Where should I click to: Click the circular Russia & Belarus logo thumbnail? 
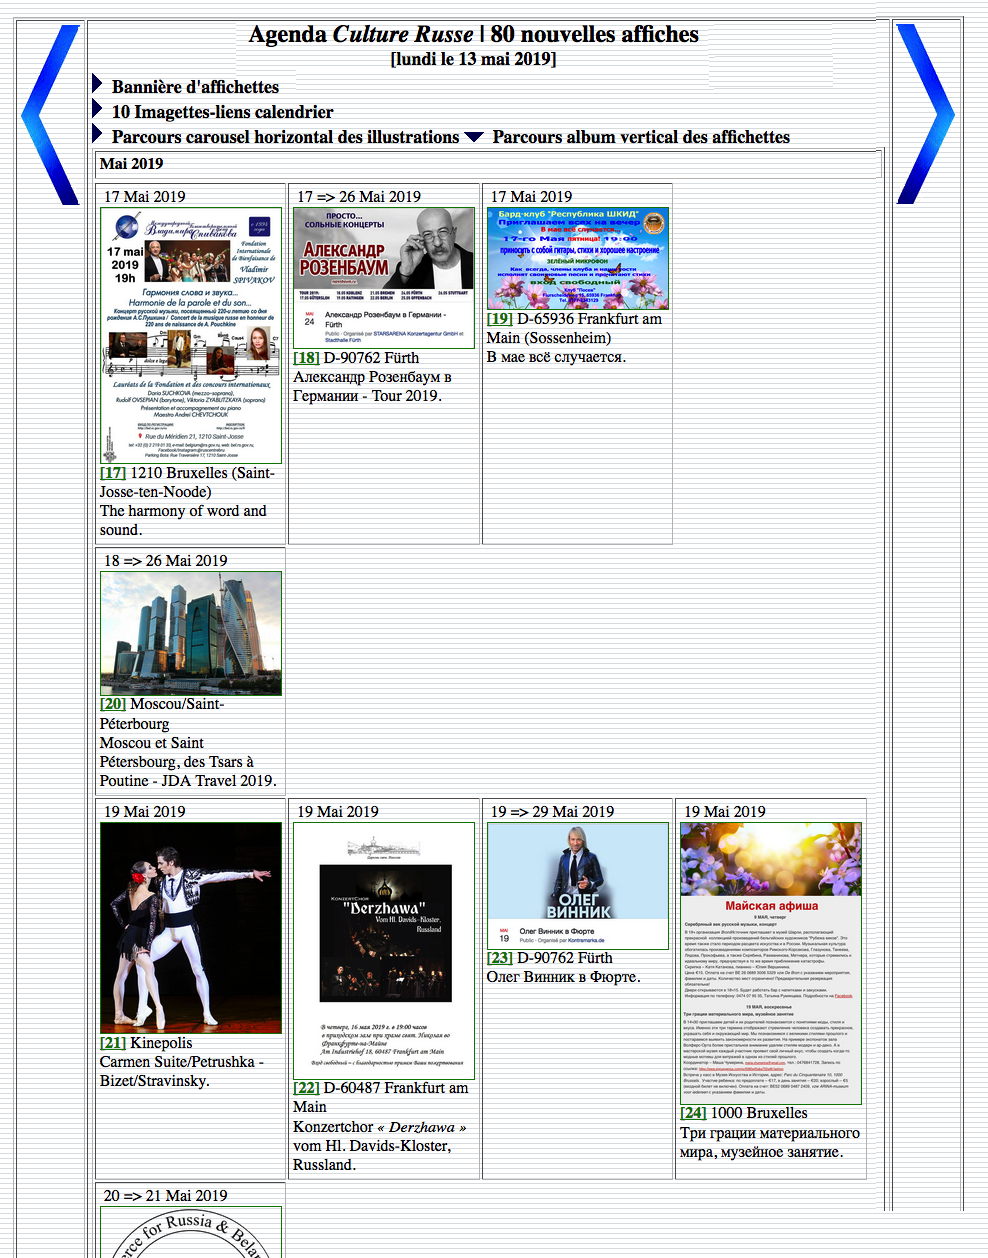pos(191,1232)
